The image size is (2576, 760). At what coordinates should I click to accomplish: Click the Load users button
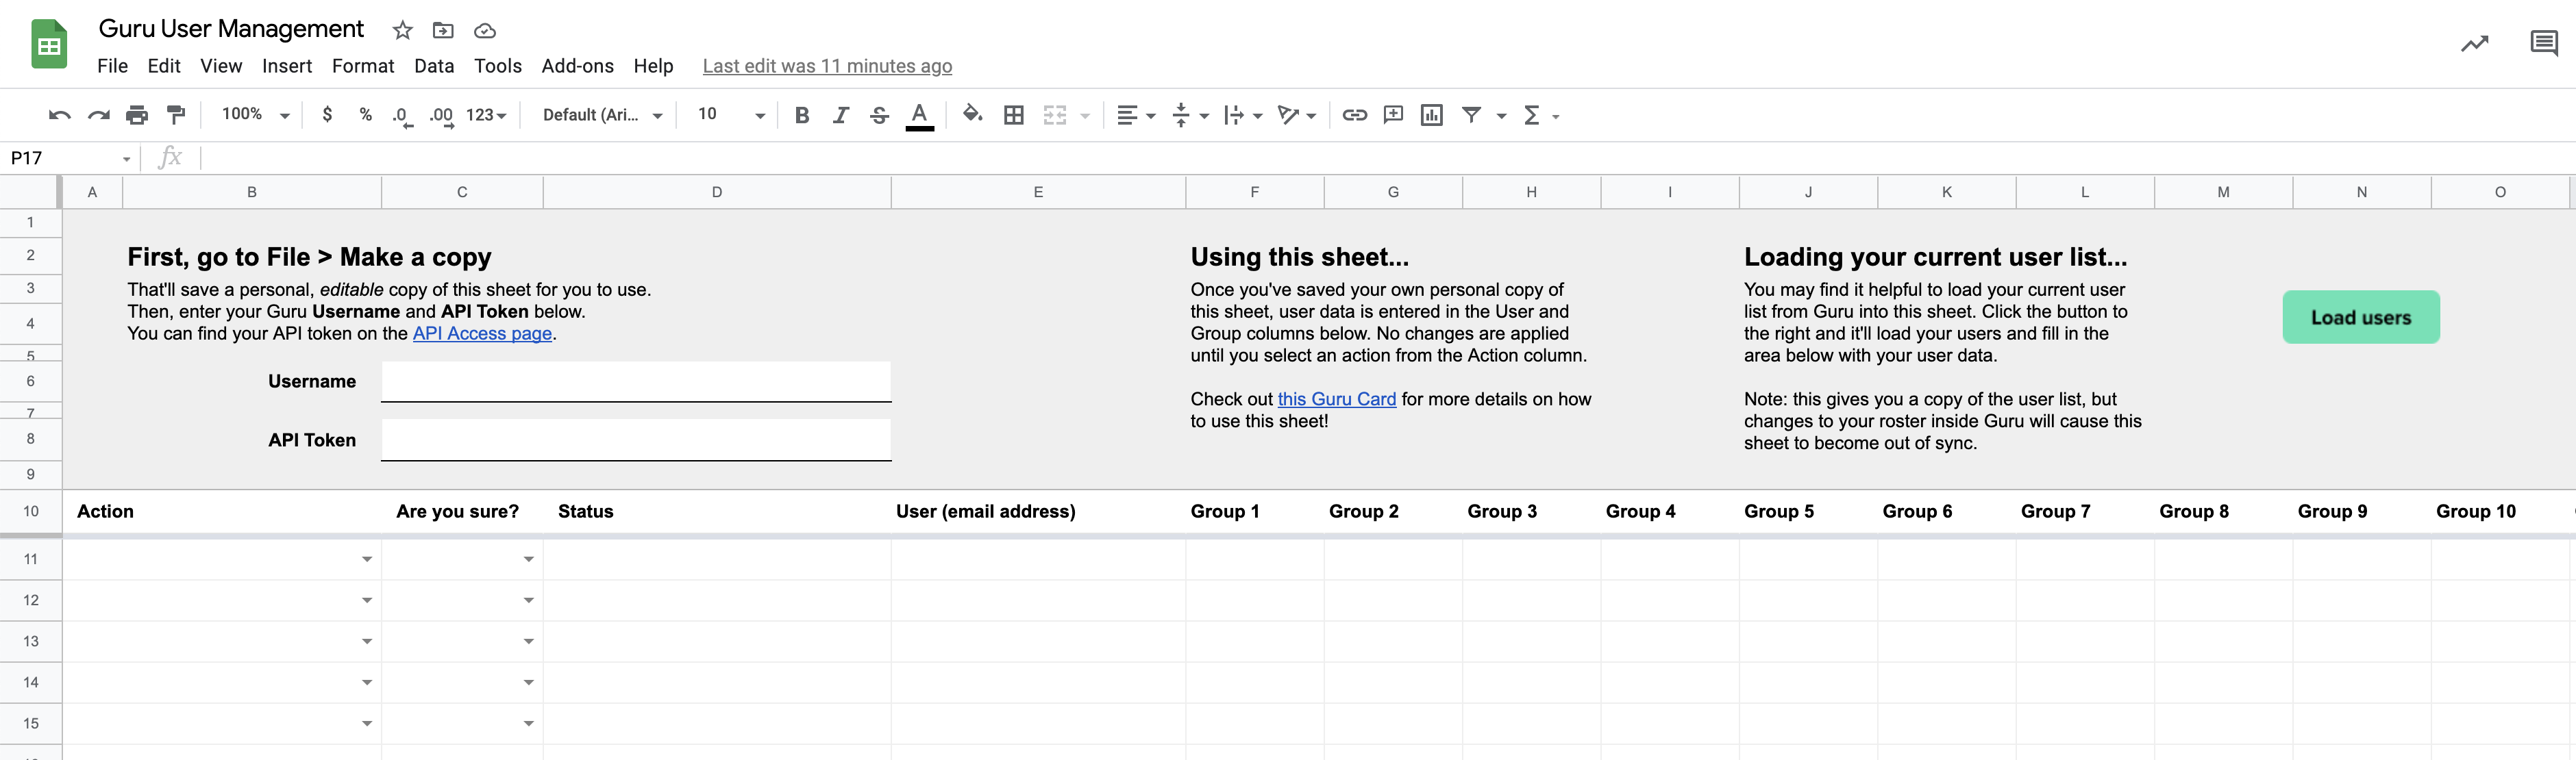2360,317
